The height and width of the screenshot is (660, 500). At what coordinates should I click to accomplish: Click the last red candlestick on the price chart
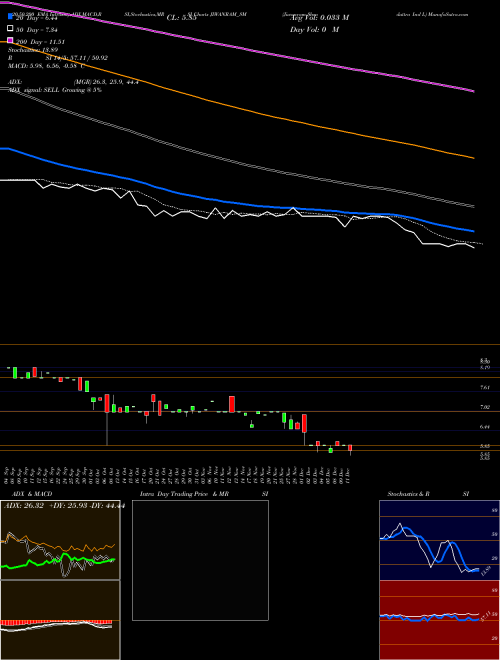(350, 449)
